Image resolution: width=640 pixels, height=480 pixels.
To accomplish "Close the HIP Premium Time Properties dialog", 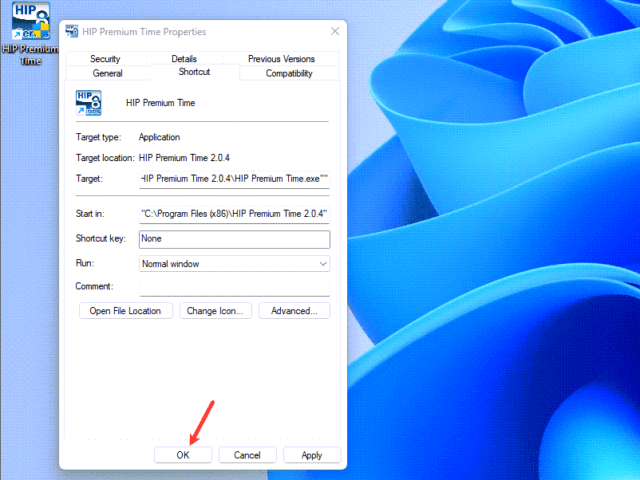I will (335, 31).
